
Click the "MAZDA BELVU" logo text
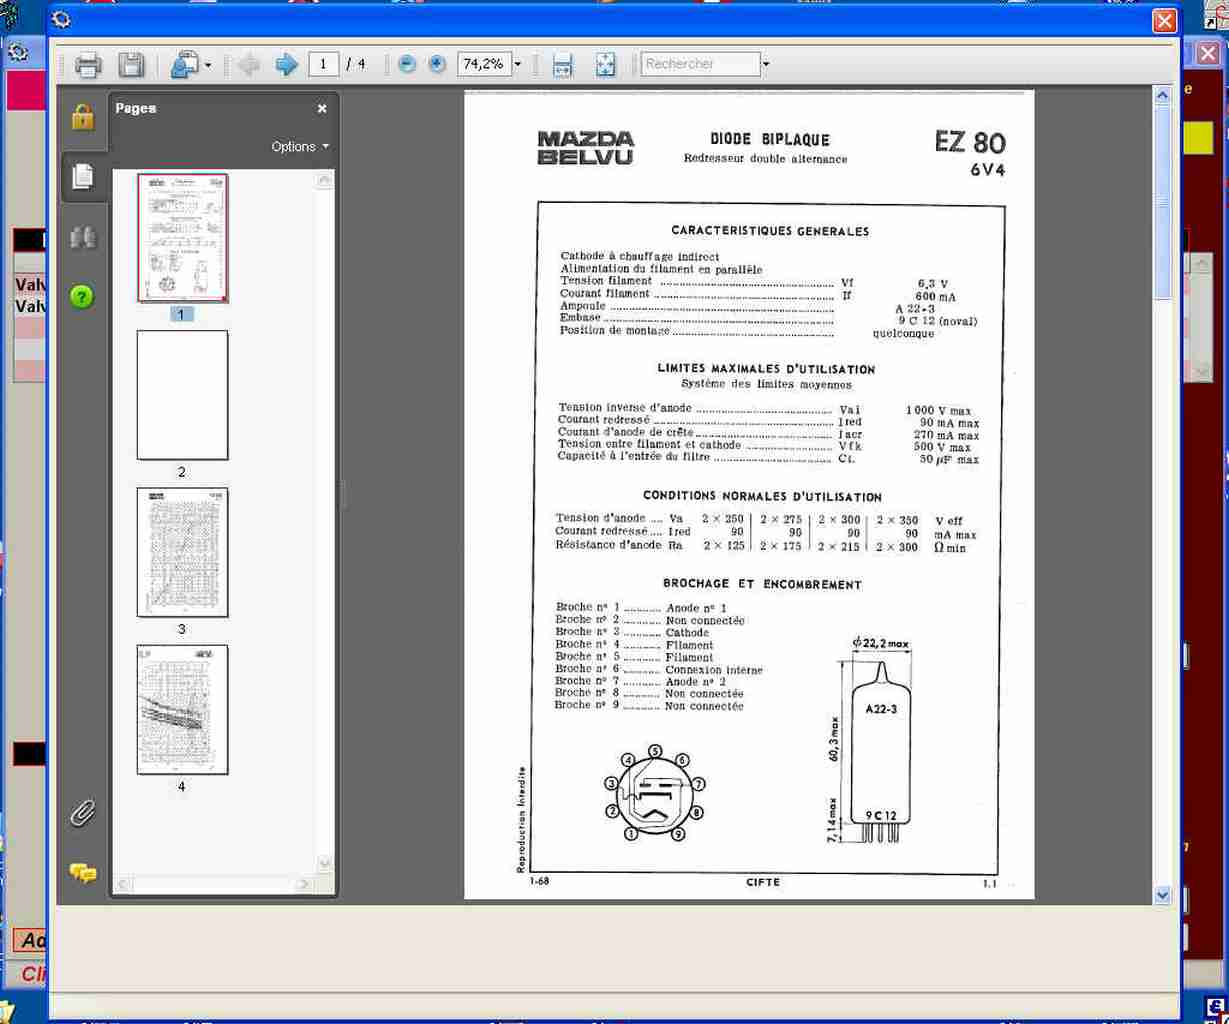[x=586, y=147]
